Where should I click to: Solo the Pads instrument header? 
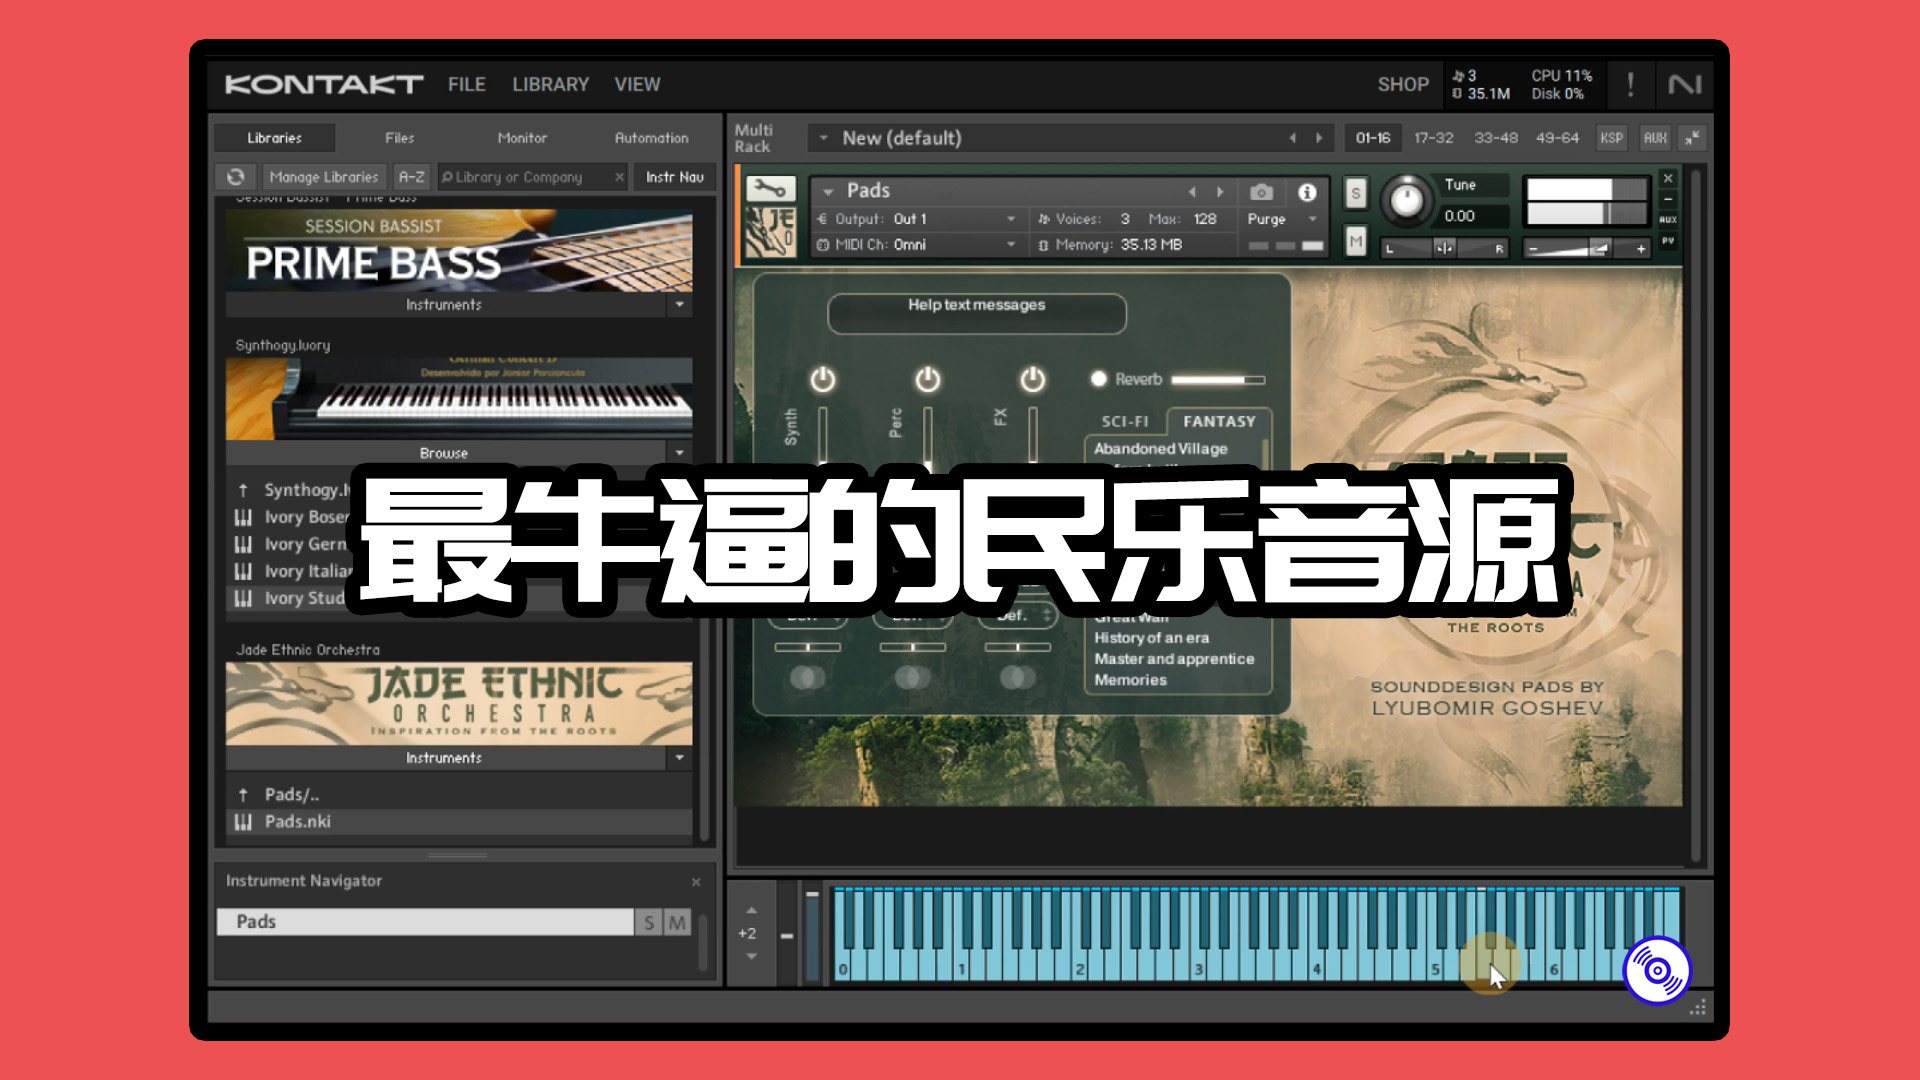point(1355,193)
